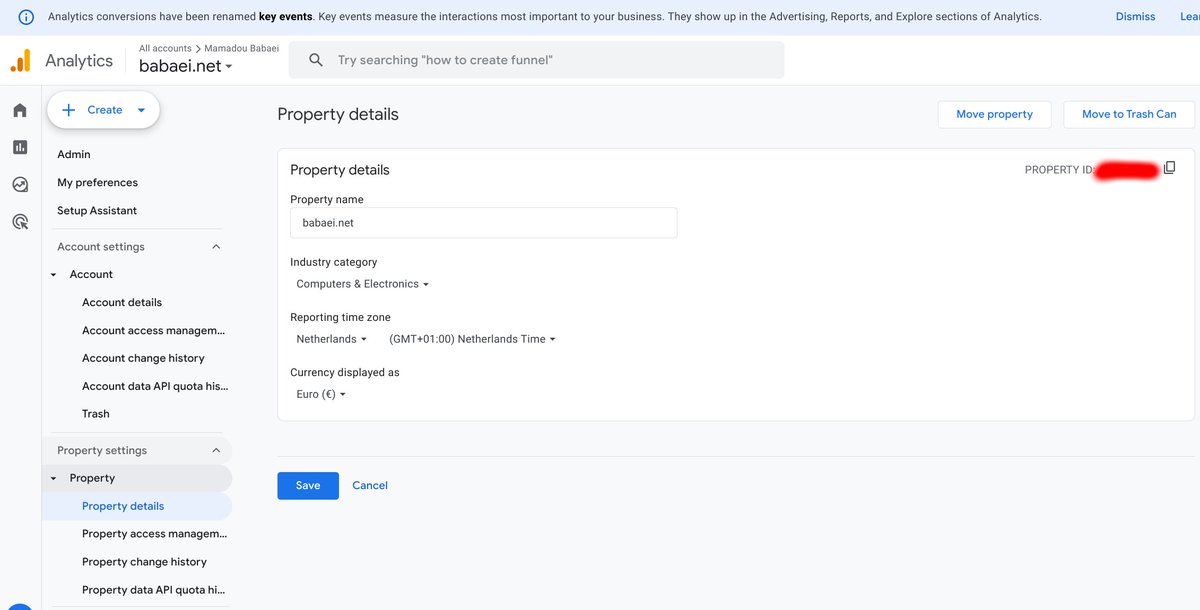
Task: Open Admin in the sidebar
Action: [x=74, y=154]
